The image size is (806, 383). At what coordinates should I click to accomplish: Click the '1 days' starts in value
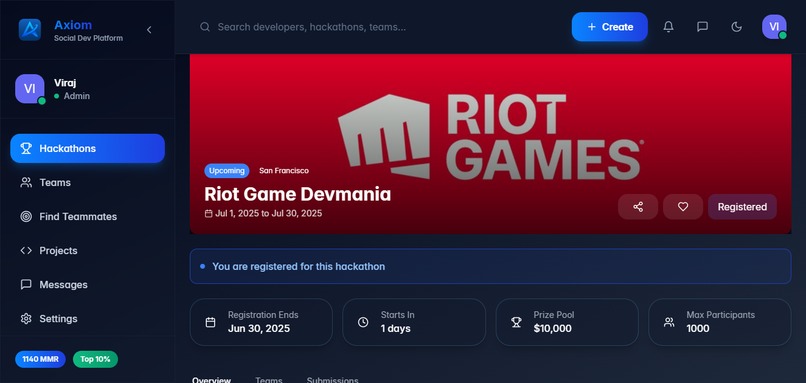coord(396,329)
